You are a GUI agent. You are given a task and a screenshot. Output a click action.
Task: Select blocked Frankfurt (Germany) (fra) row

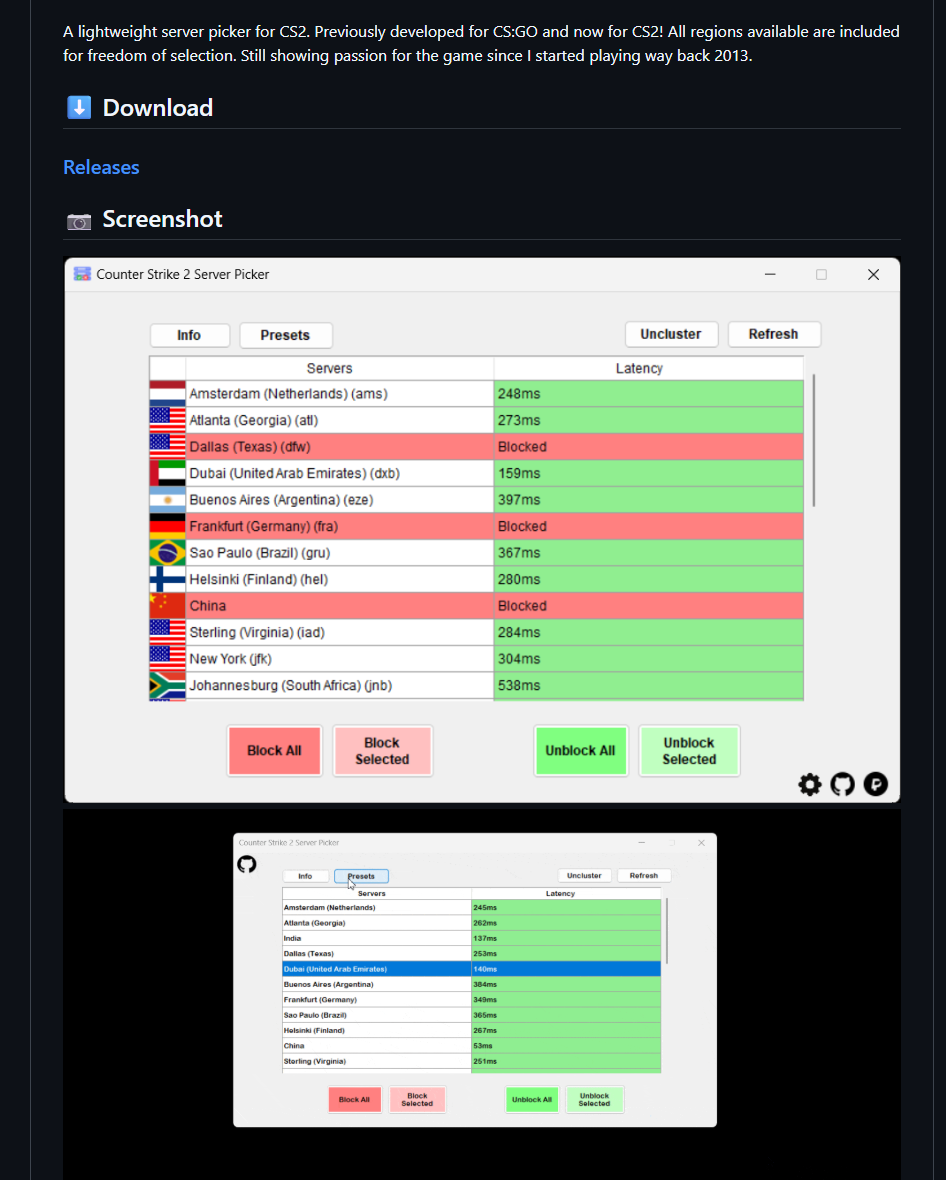click(476, 526)
